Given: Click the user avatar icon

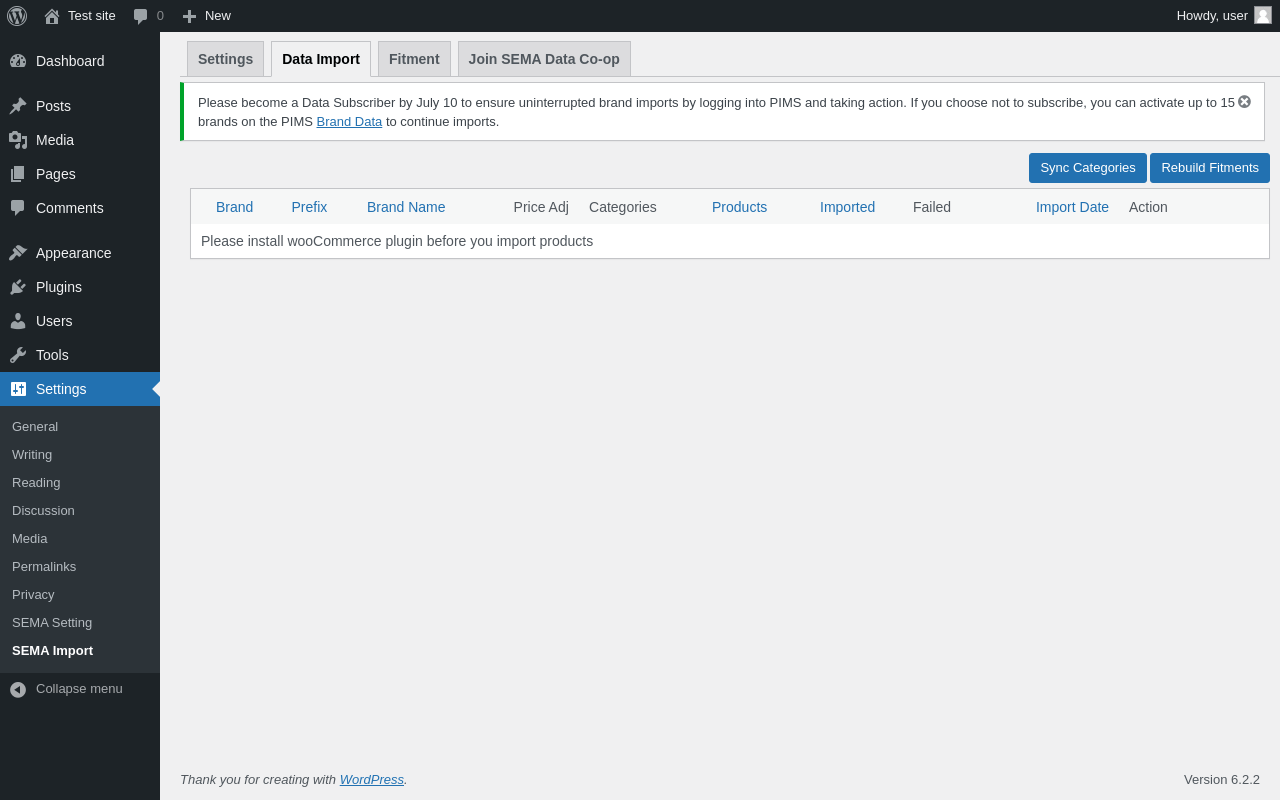Looking at the screenshot, I should coord(1263,16).
